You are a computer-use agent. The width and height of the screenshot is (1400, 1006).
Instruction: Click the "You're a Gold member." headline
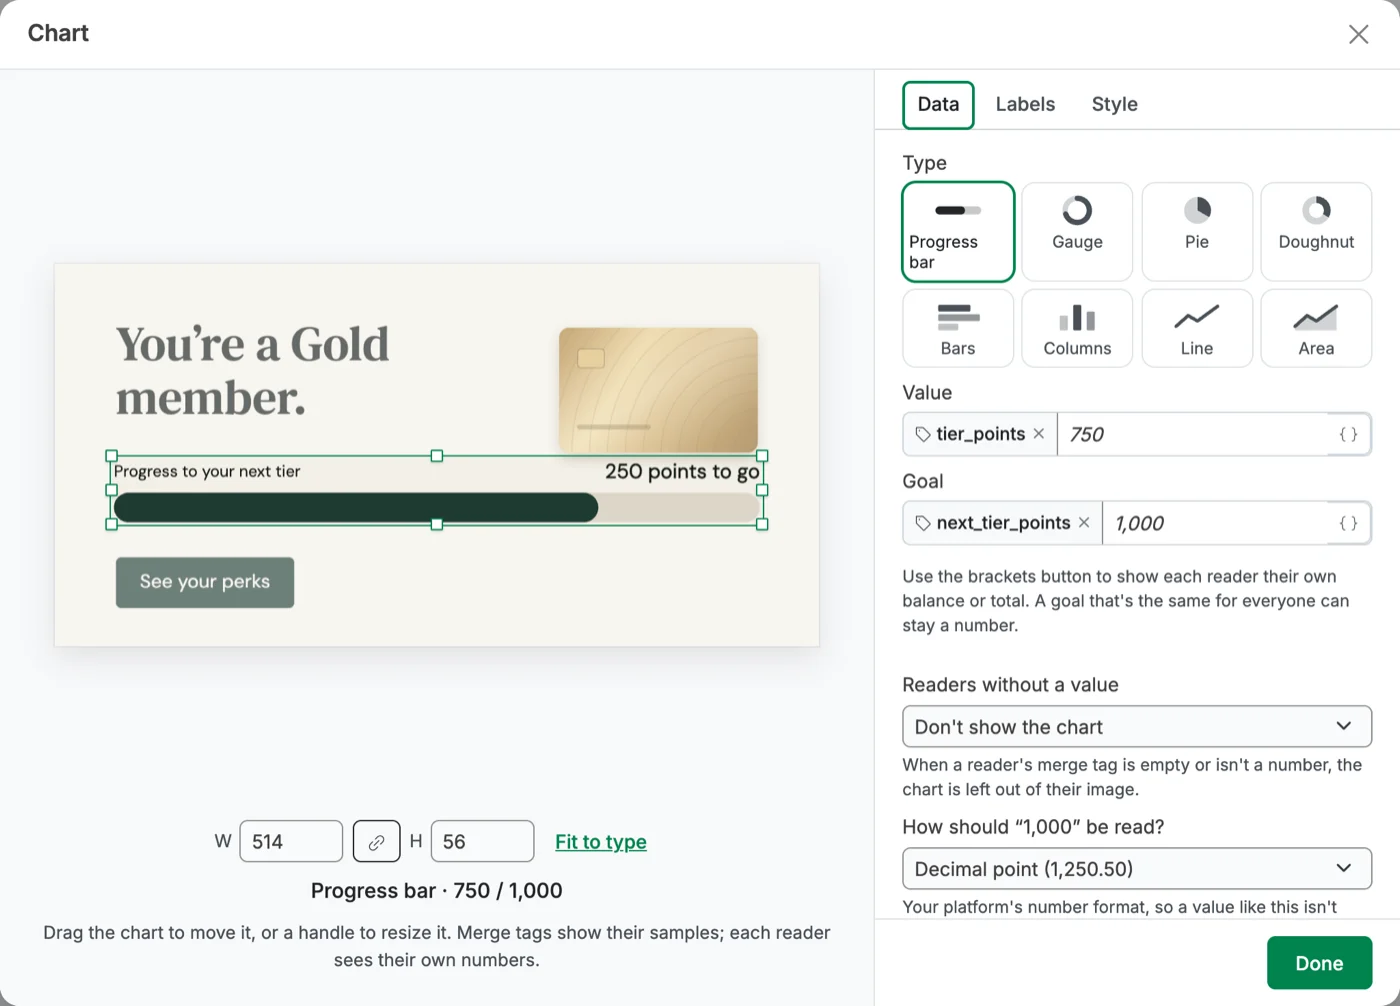pyautogui.click(x=253, y=371)
